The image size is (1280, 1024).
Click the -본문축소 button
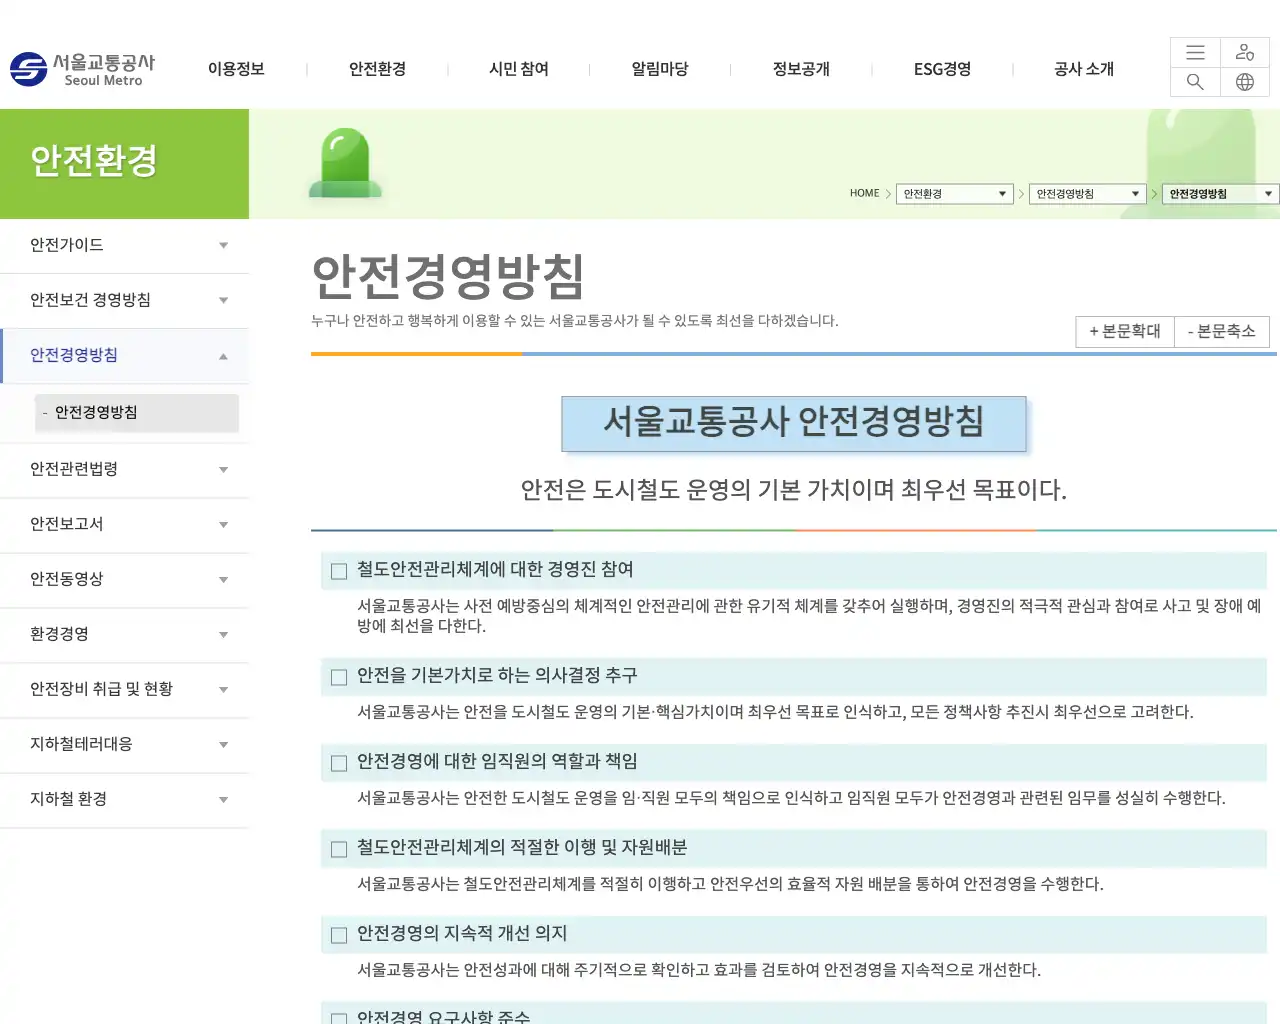pos(1221,331)
